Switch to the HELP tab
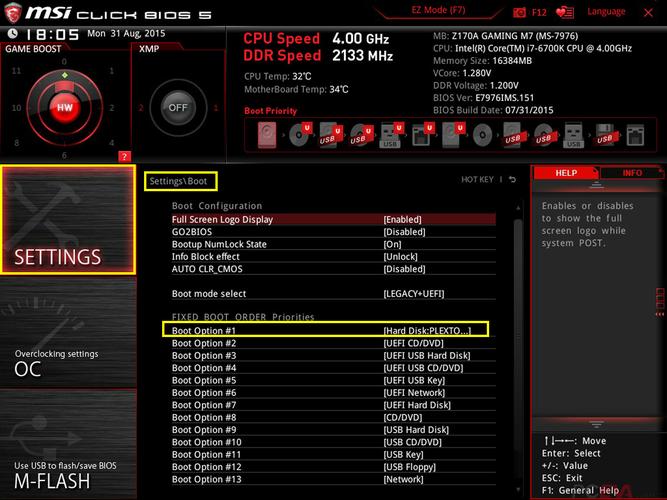 [566, 173]
